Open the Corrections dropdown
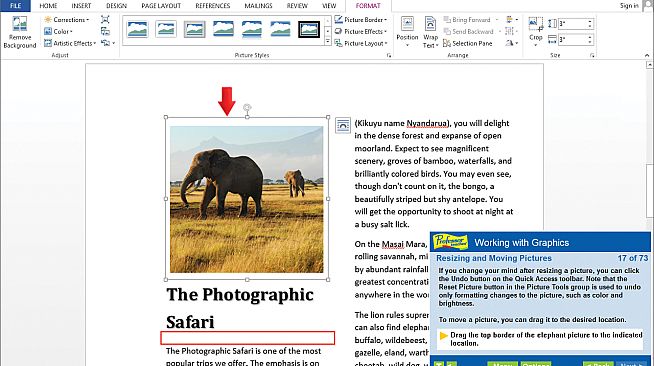654x366 pixels. [x=67, y=20]
